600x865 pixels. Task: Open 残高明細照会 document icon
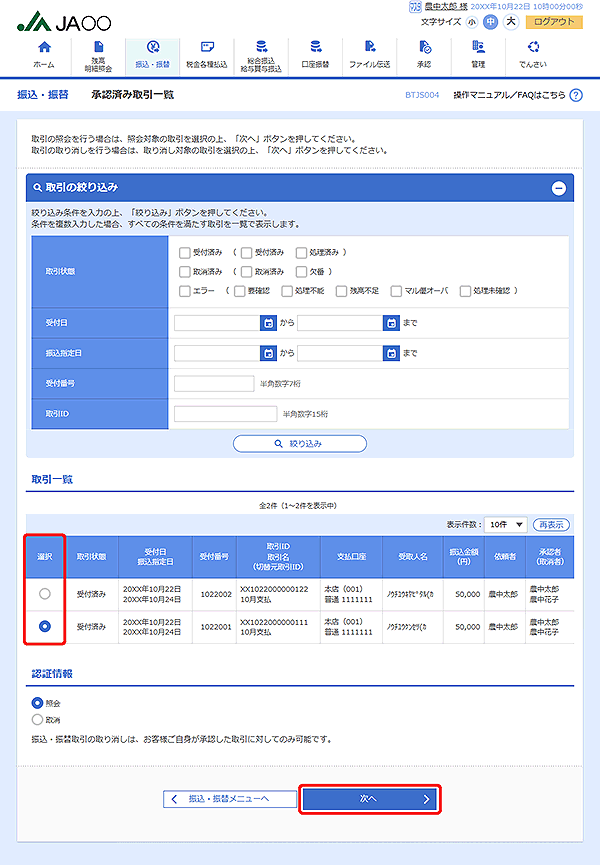point(99,46)
